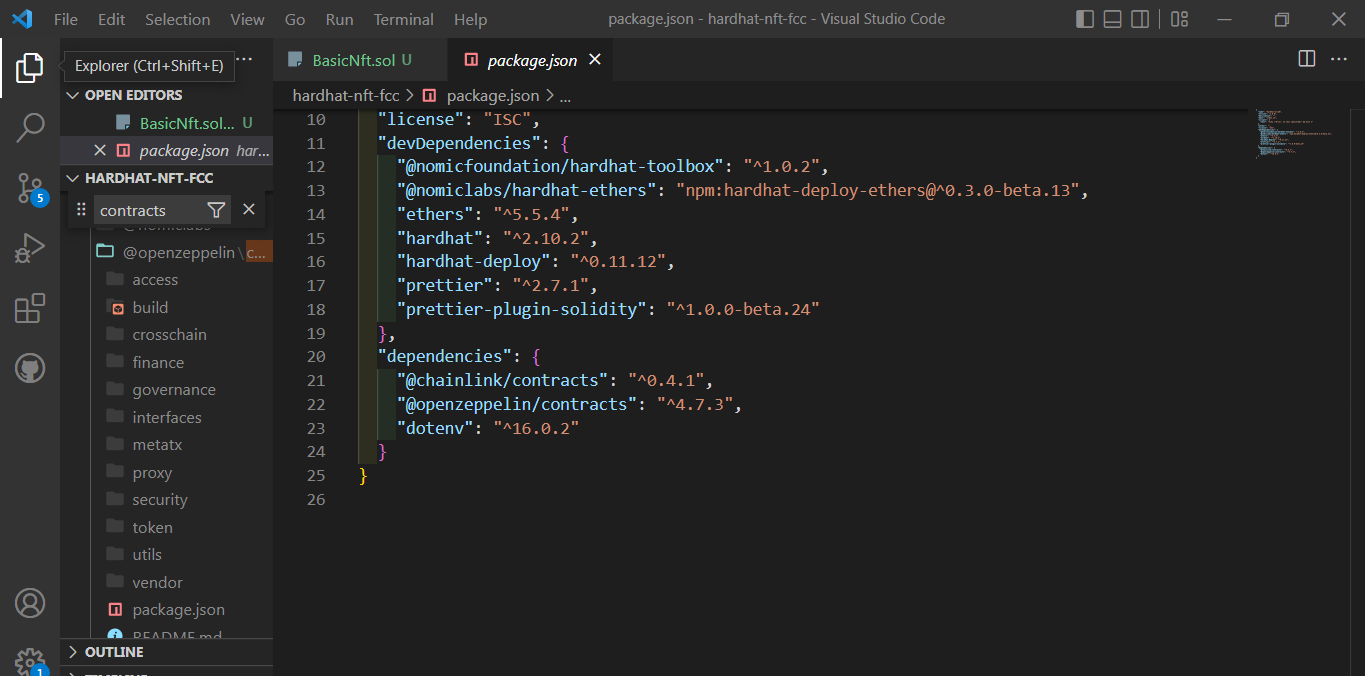Click hardhat-nft-fcc in the breadcrumb

click(346, 95)
